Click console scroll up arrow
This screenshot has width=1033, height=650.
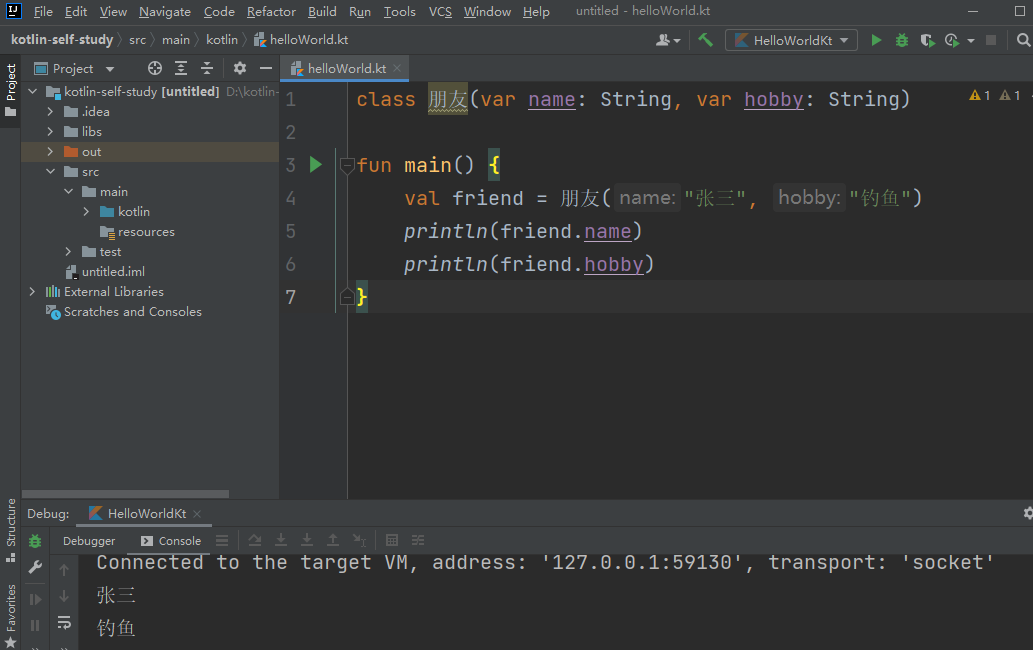(64, 570)
